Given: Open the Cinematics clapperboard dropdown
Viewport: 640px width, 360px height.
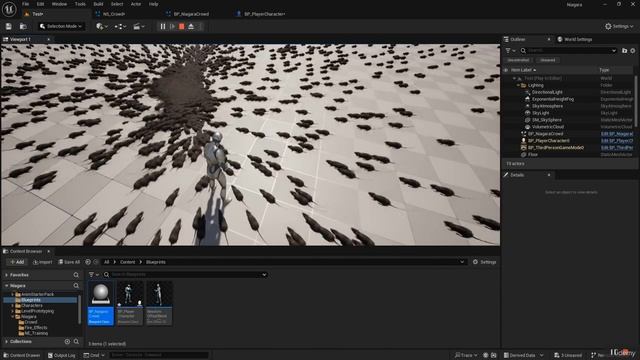Looking at the screenshot, I should coord(139,27).
